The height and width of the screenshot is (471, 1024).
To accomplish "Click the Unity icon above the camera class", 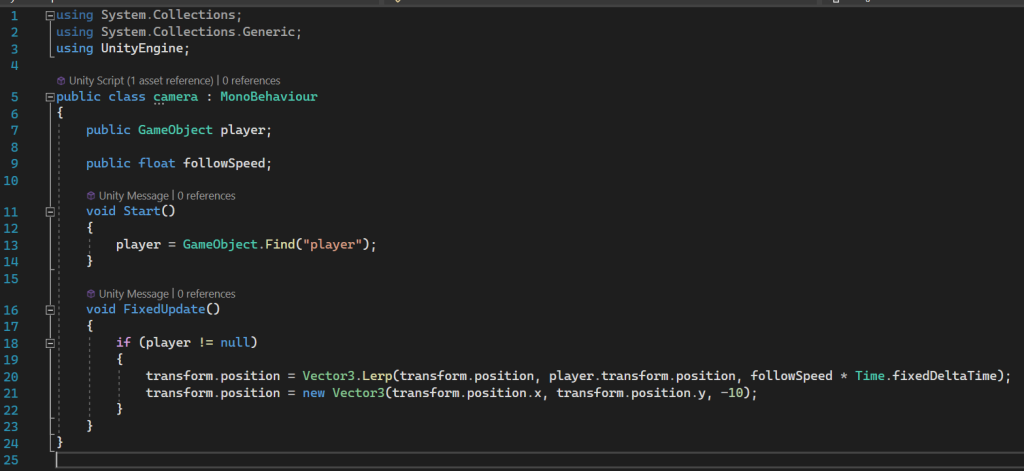I will point(62,80).
